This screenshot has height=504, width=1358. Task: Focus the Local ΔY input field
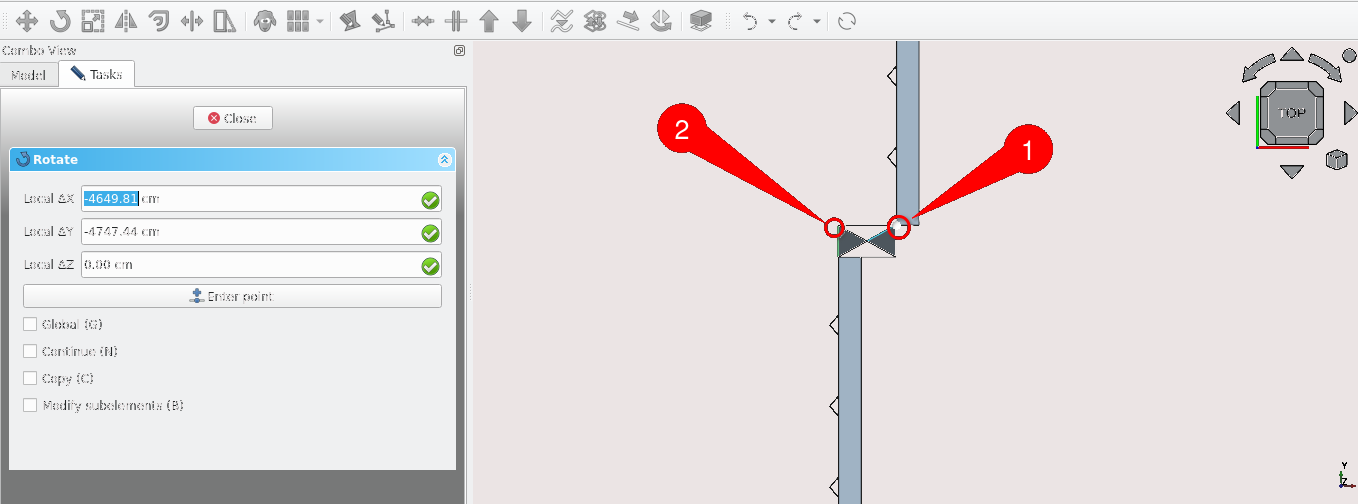tap(250, 232)
